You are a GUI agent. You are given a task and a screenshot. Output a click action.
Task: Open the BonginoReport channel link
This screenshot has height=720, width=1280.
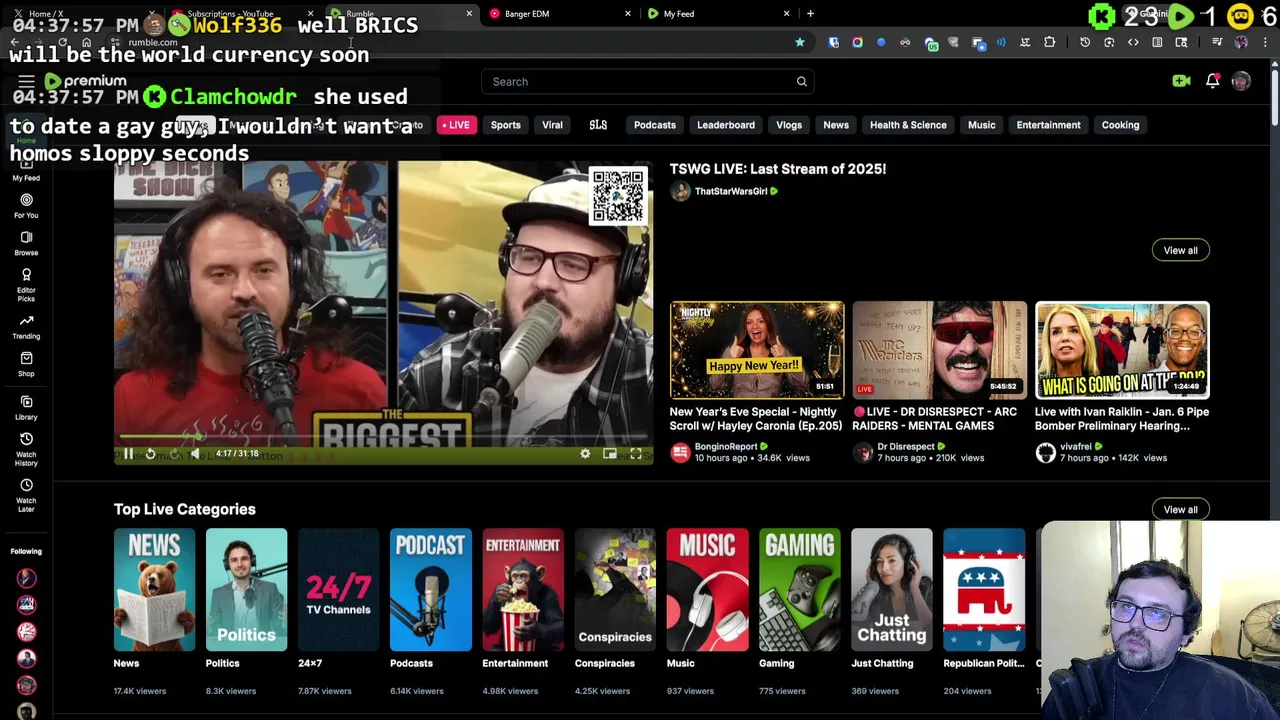(x=726, y=446)
